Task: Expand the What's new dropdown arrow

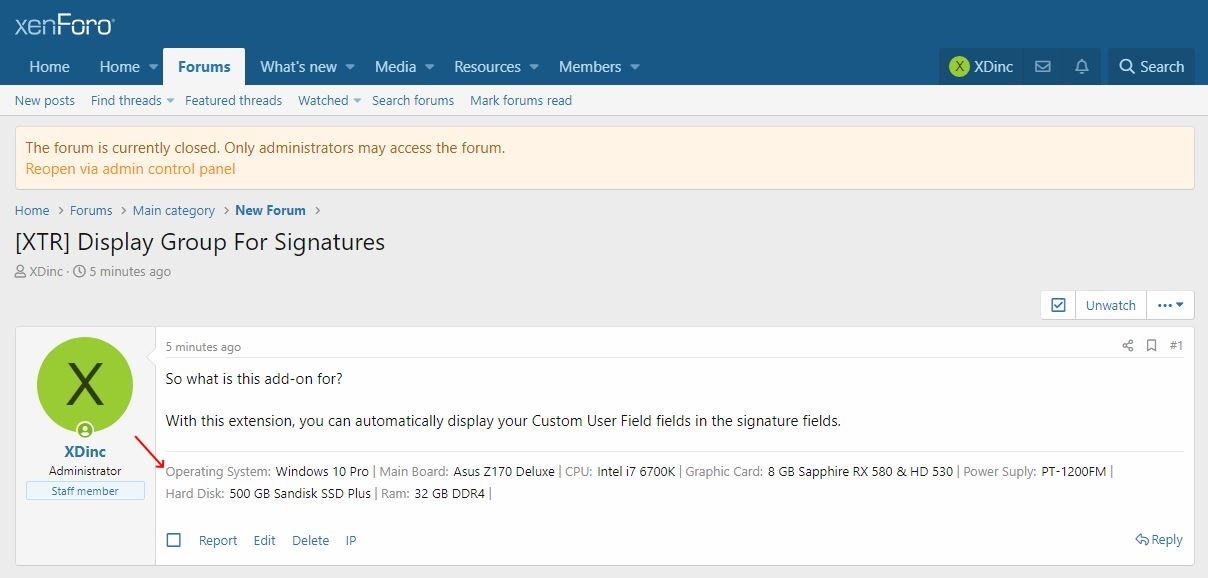Action: (x=351, y=67)
